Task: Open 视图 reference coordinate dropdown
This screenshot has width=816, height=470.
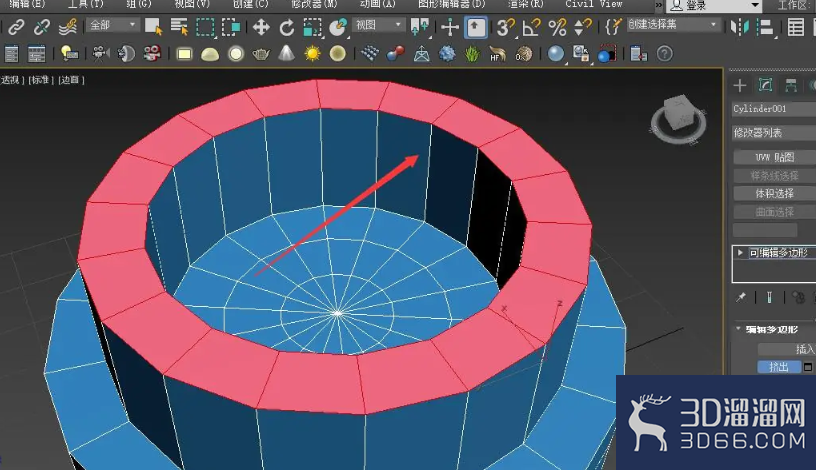Action: point(378,25)
